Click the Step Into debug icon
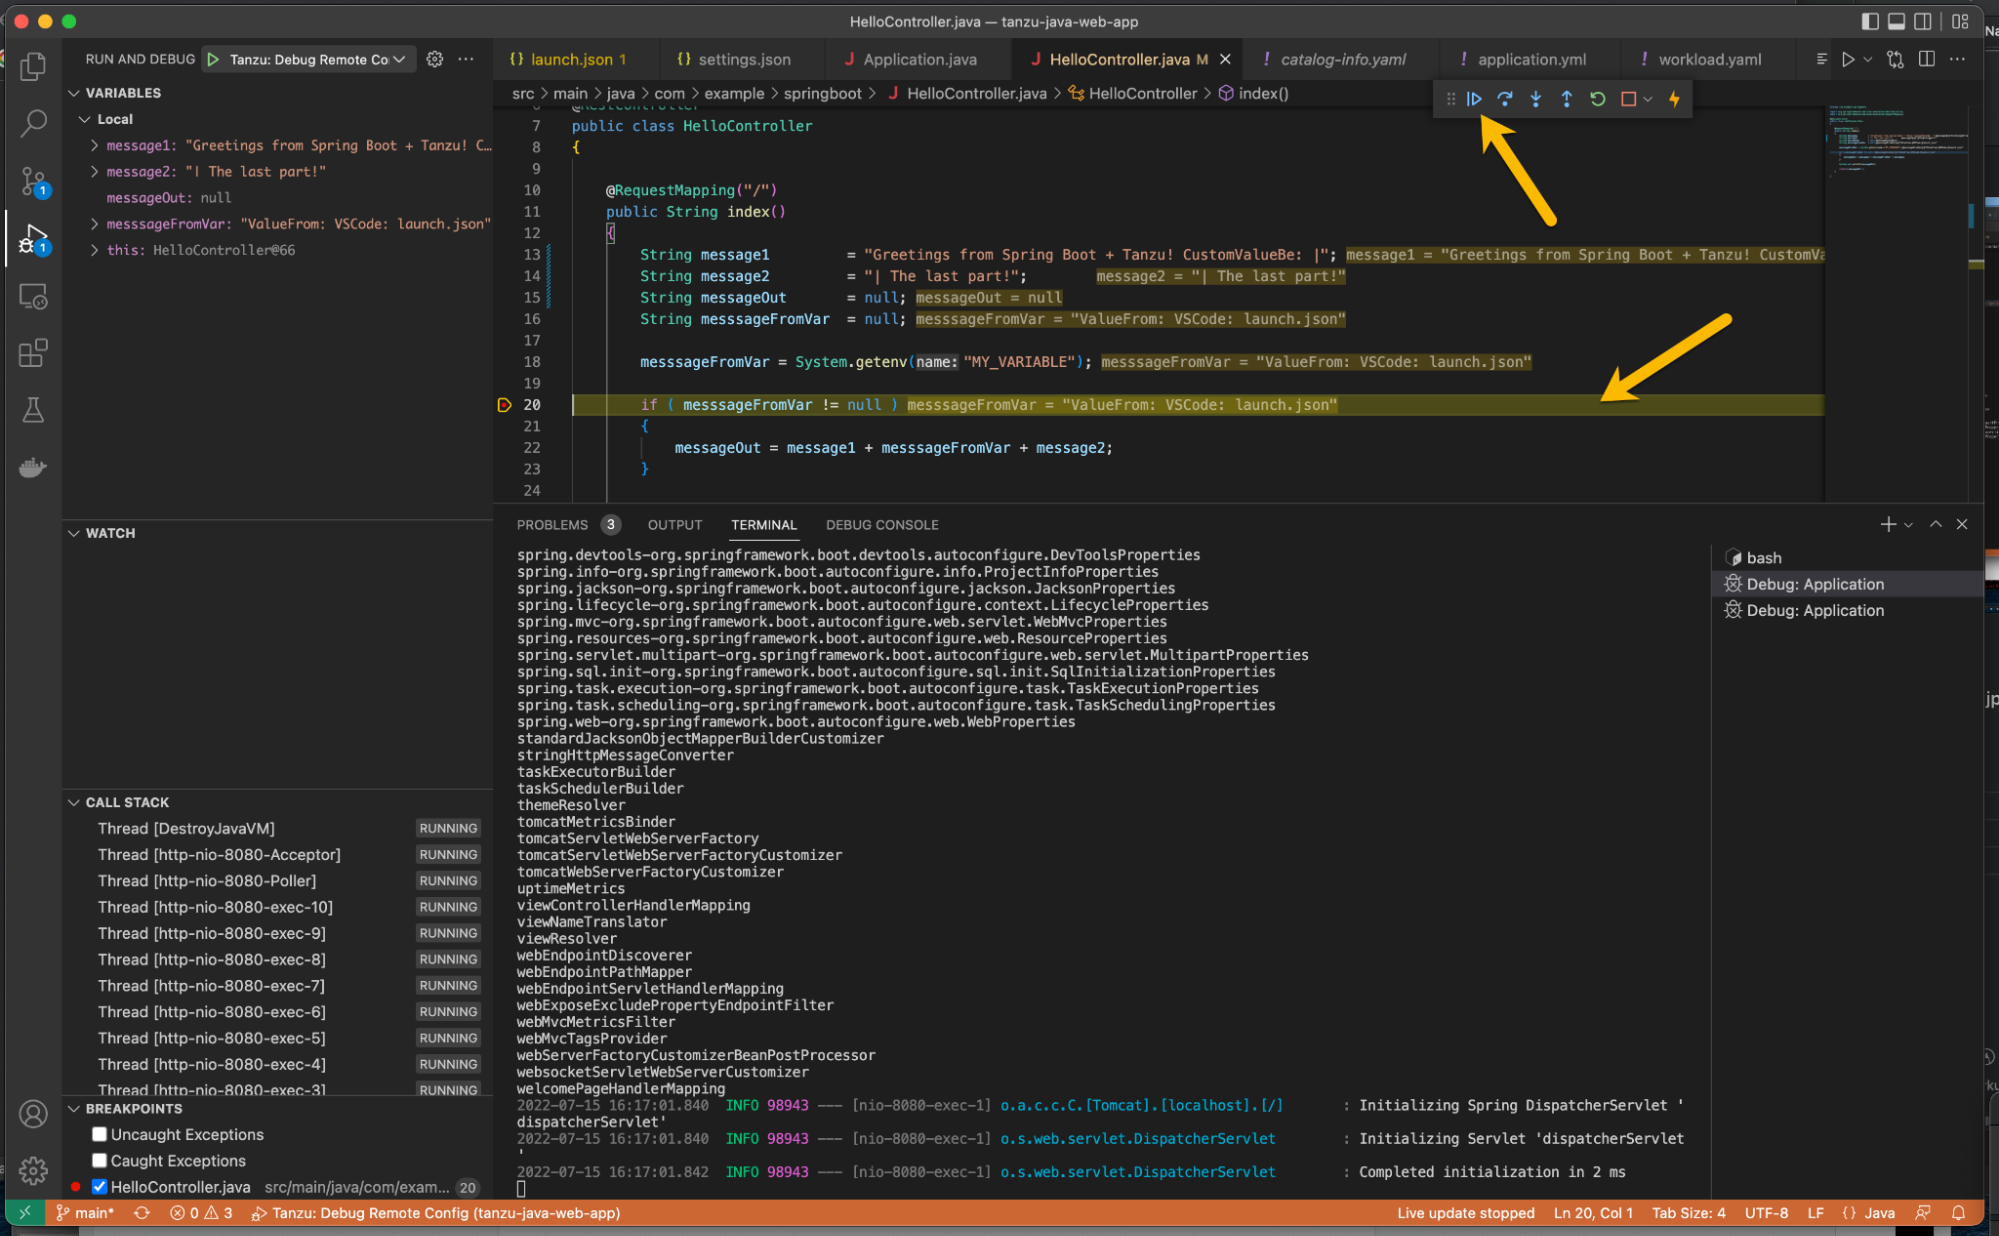The image size is (1999, 1236). click(x=1535, y=99)
